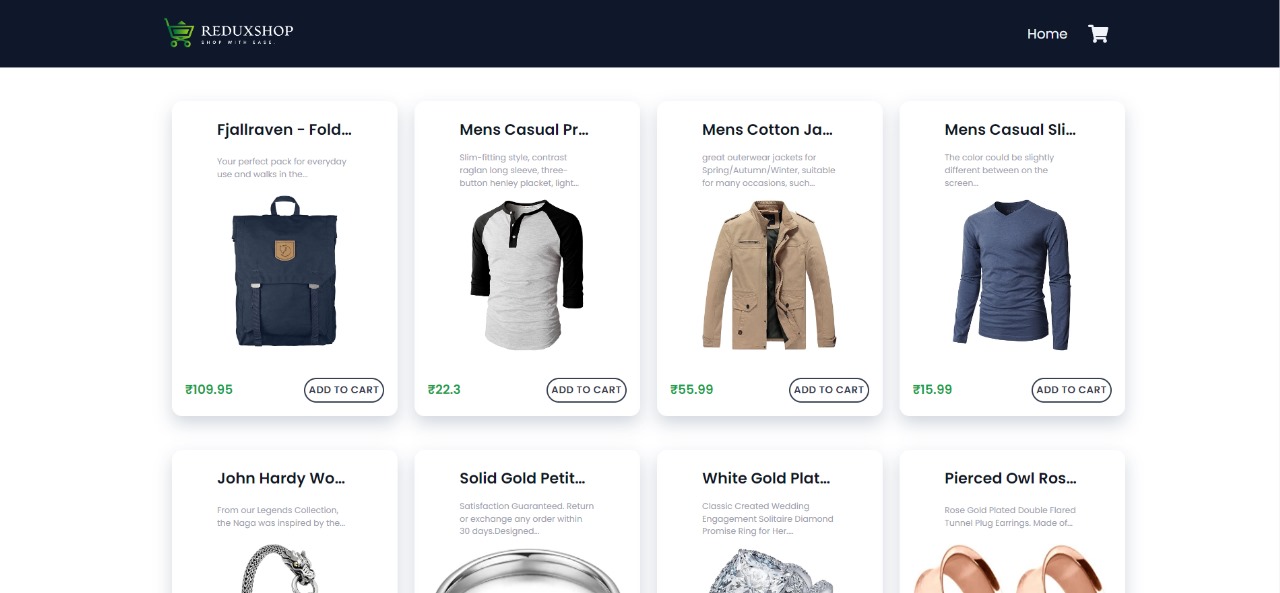Image resolution: width=1280 pixels, height=593 pixels.
Task: Select the tan cotton jacket image
Action: tap(770, 274)
